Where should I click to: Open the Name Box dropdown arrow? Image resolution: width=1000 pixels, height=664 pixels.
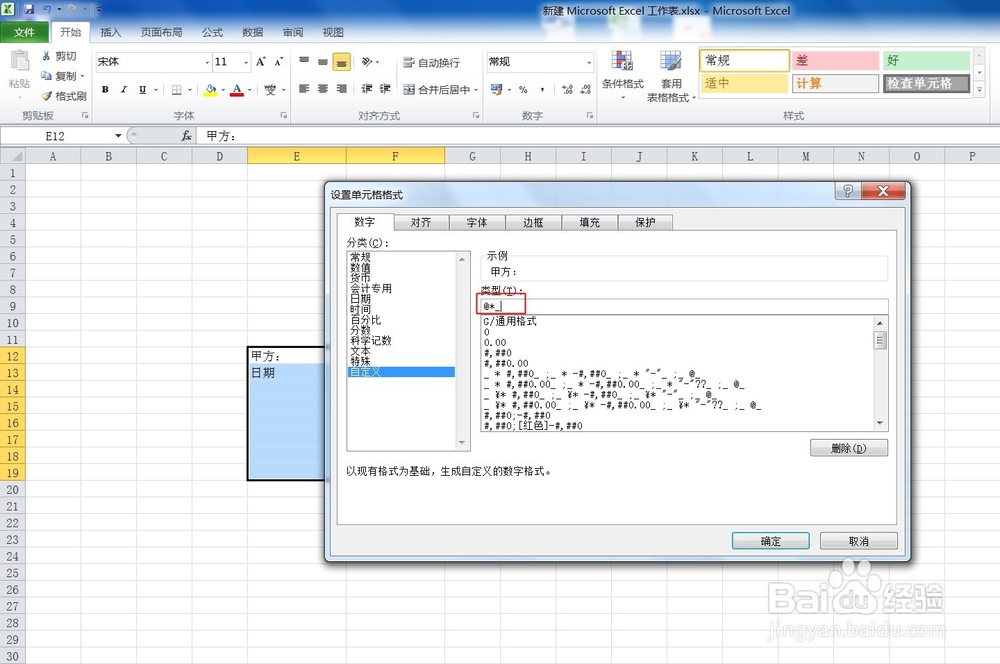118,136
